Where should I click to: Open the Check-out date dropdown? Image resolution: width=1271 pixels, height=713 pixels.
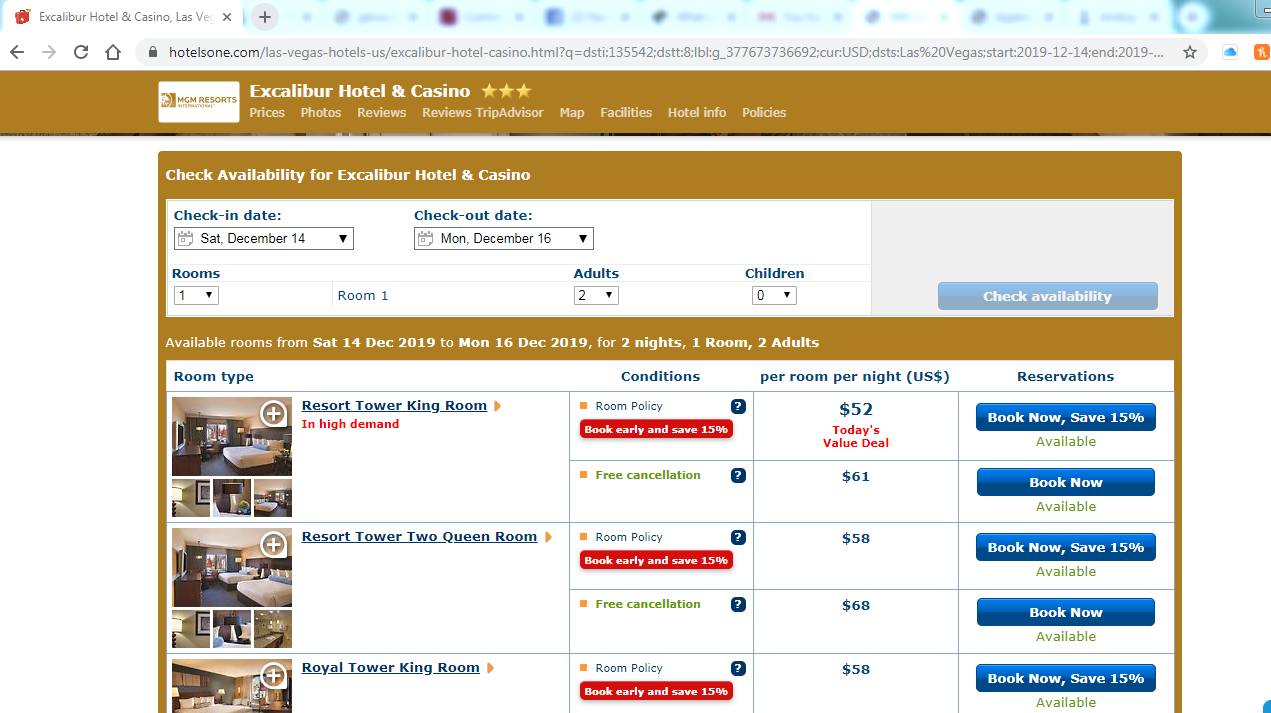tap(504, 239)
